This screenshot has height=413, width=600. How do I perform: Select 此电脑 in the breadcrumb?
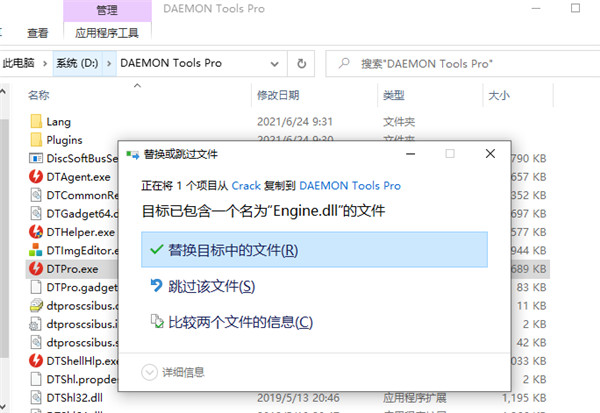(x=18, y=63)
